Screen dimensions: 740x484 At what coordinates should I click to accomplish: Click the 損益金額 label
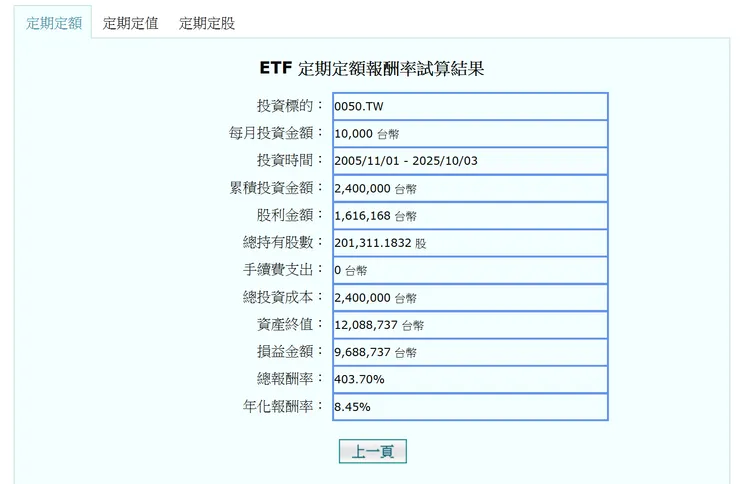[x=290, y=351]
